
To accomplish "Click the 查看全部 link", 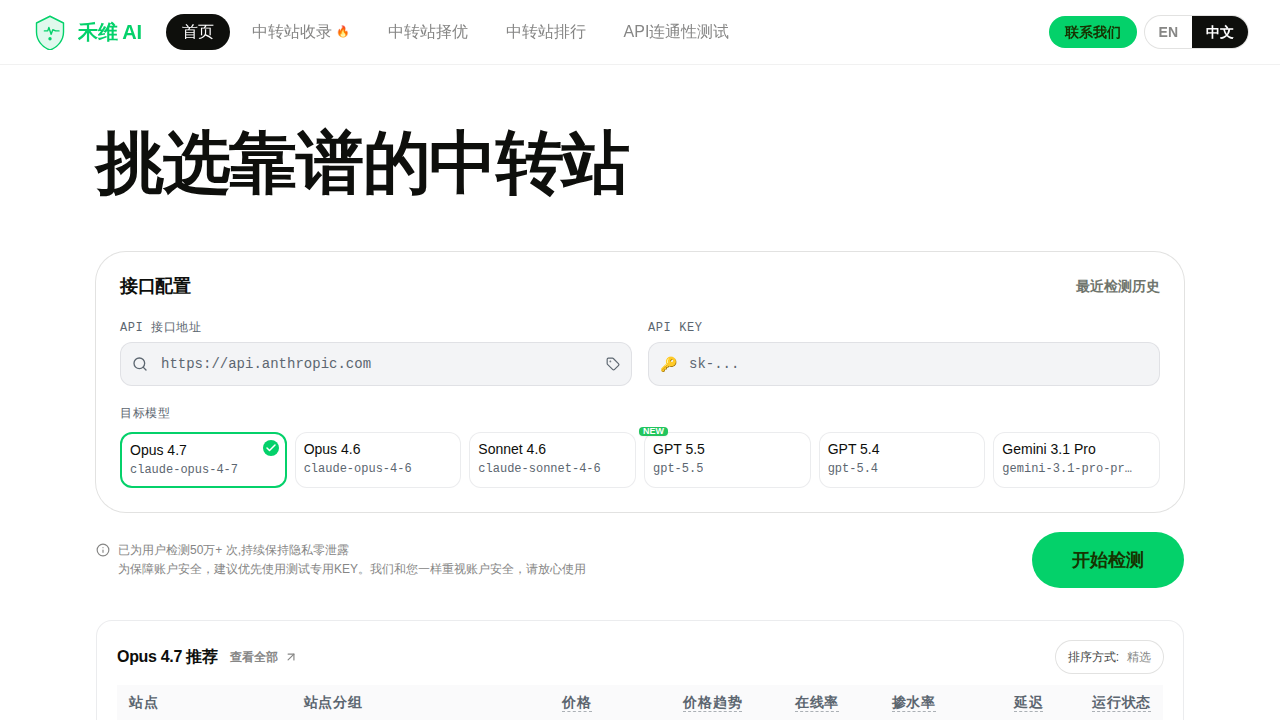I will (x=254, y=657).
